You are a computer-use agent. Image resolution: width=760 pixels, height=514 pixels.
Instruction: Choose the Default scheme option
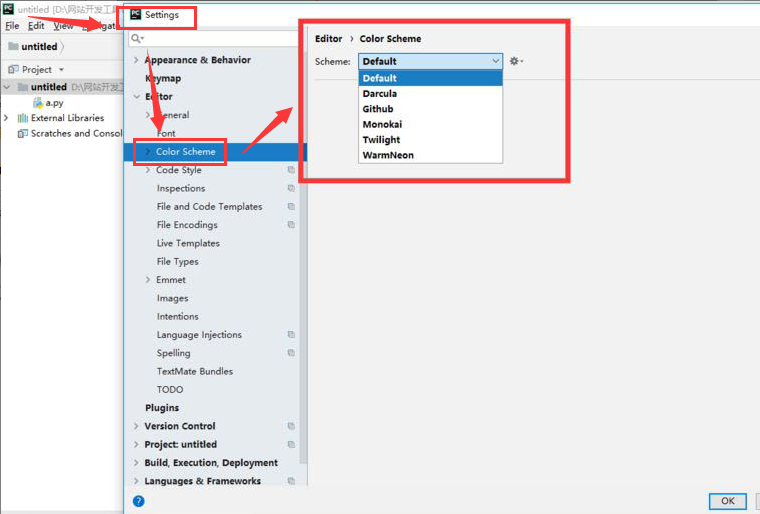[430, 78]
